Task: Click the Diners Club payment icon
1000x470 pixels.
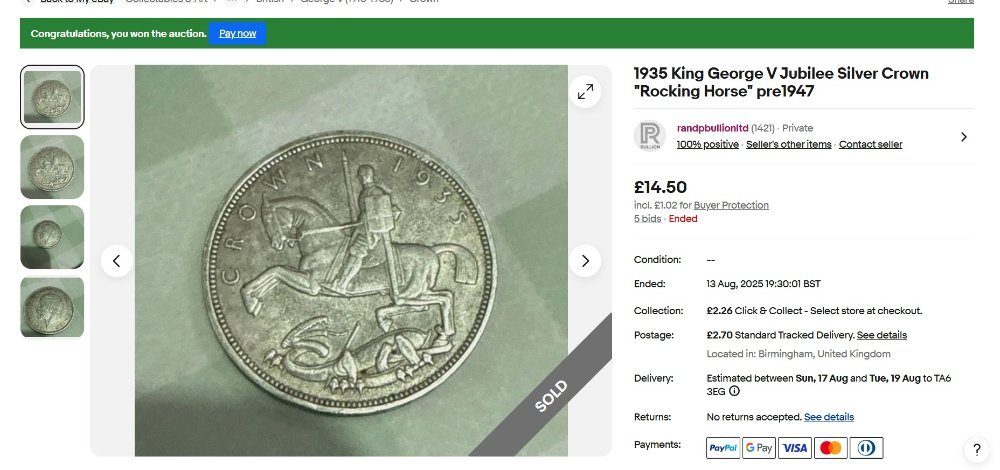Action: coord(866,447)
